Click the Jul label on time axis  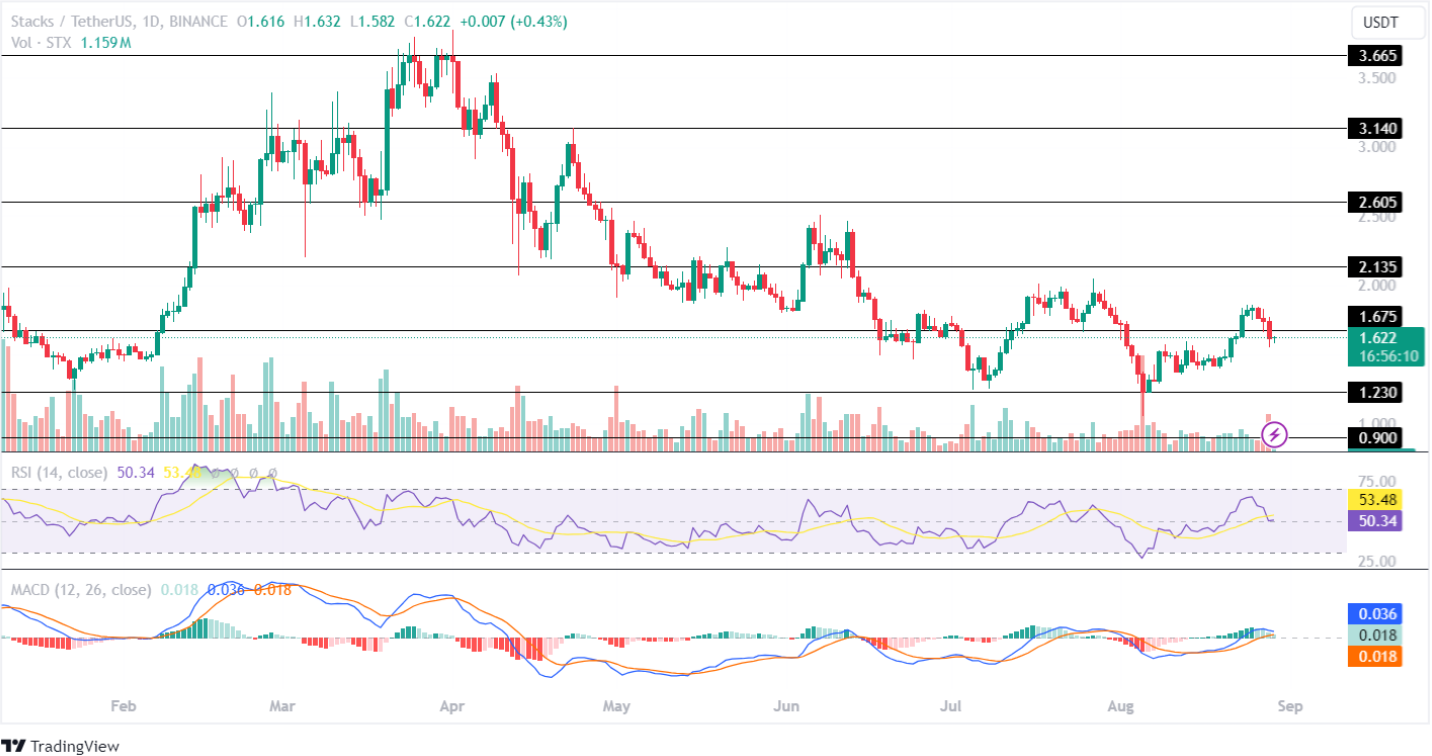click(x=951, y=707)
